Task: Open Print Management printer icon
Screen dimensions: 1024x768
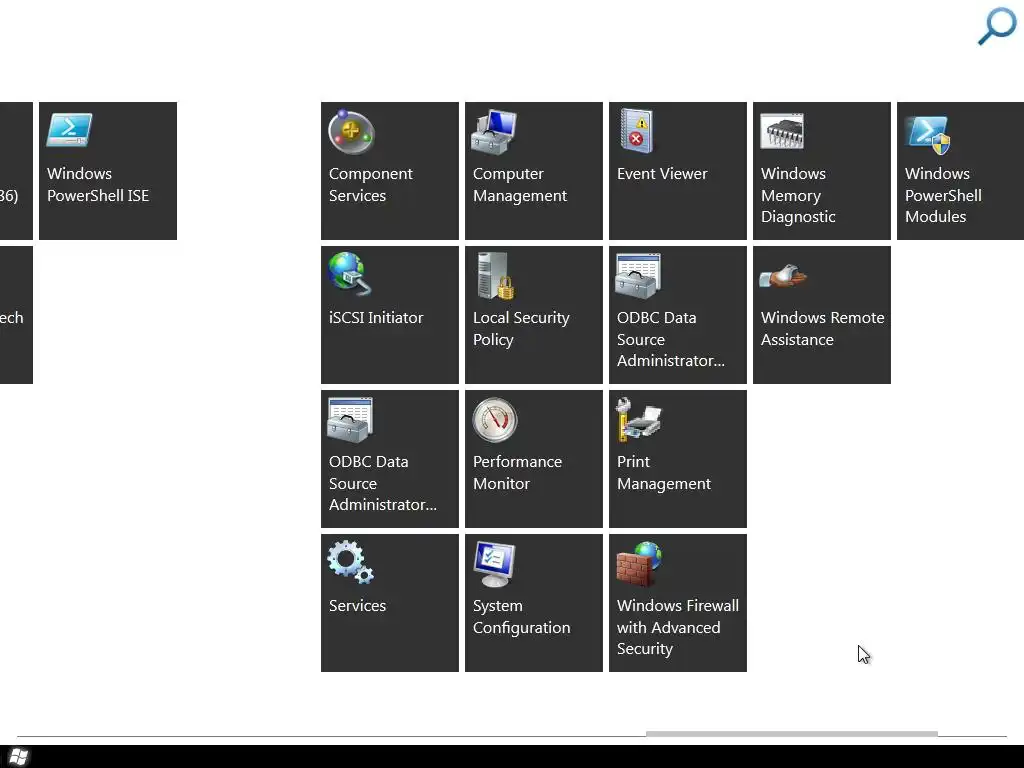Action: (x=639, y=419)
